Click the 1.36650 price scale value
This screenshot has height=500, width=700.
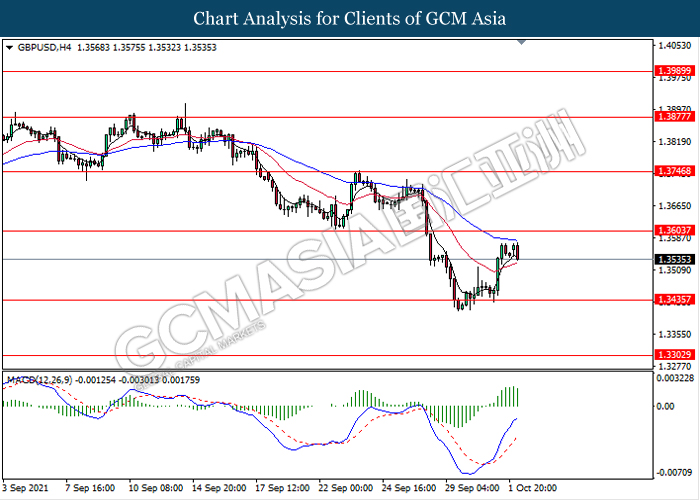675,206
